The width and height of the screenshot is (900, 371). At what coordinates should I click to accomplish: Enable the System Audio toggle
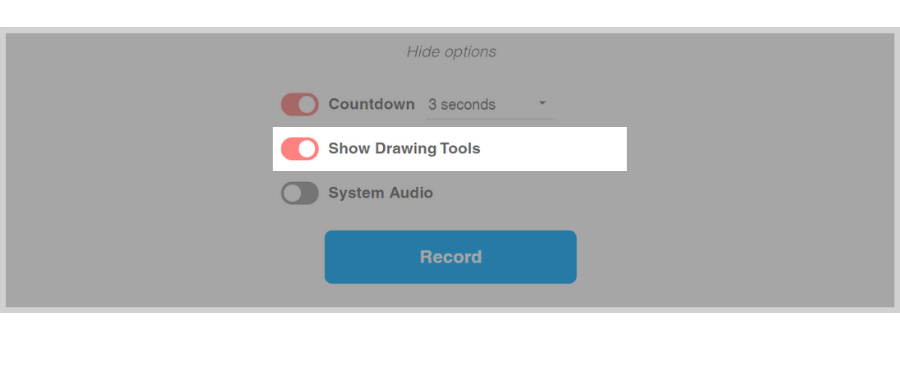pyautogui.click(x=300, y=193)
